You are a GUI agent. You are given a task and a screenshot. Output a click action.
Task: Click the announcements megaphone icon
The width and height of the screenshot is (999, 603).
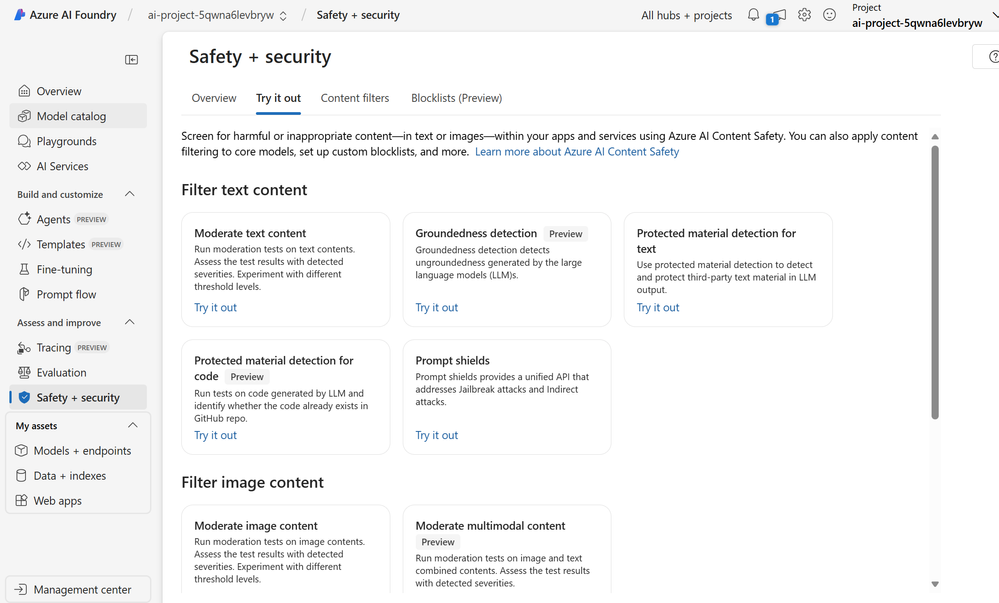[776, 16]
